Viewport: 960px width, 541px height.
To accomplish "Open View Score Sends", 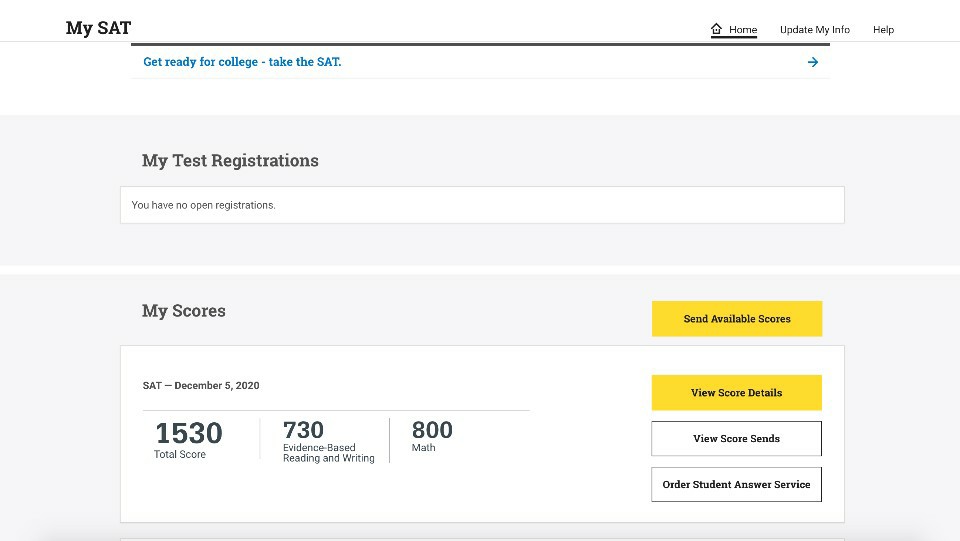I will point(737,438).
